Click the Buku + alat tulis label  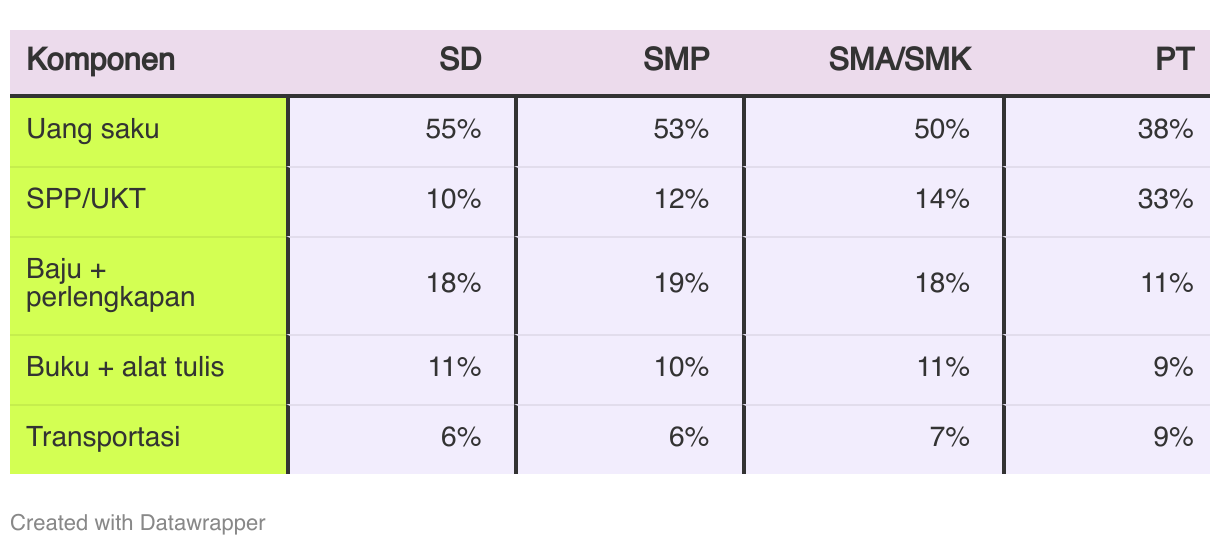pos(125,367)
